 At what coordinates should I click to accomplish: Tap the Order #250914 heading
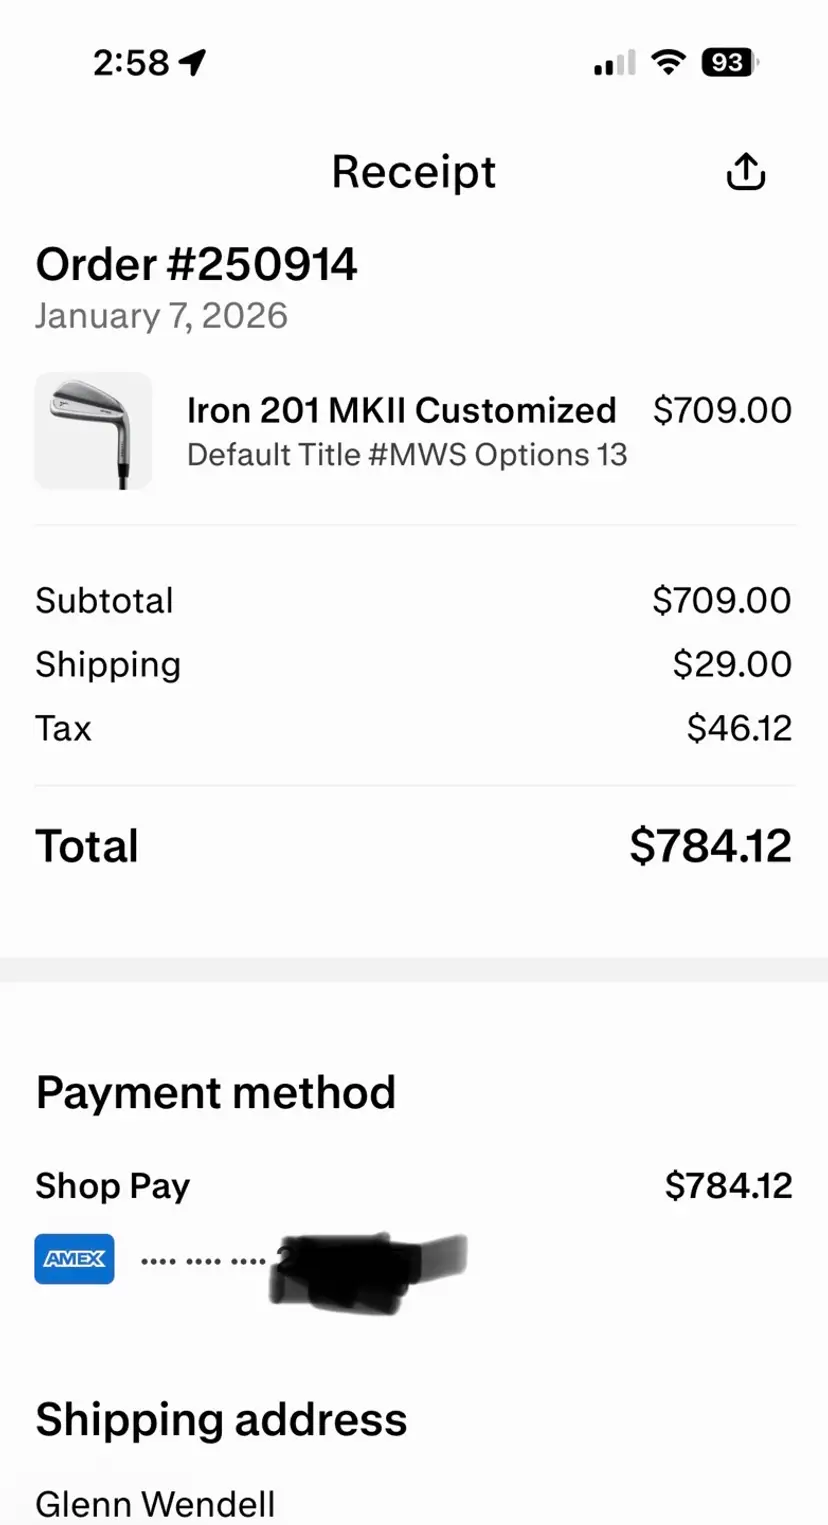(196, 265)
